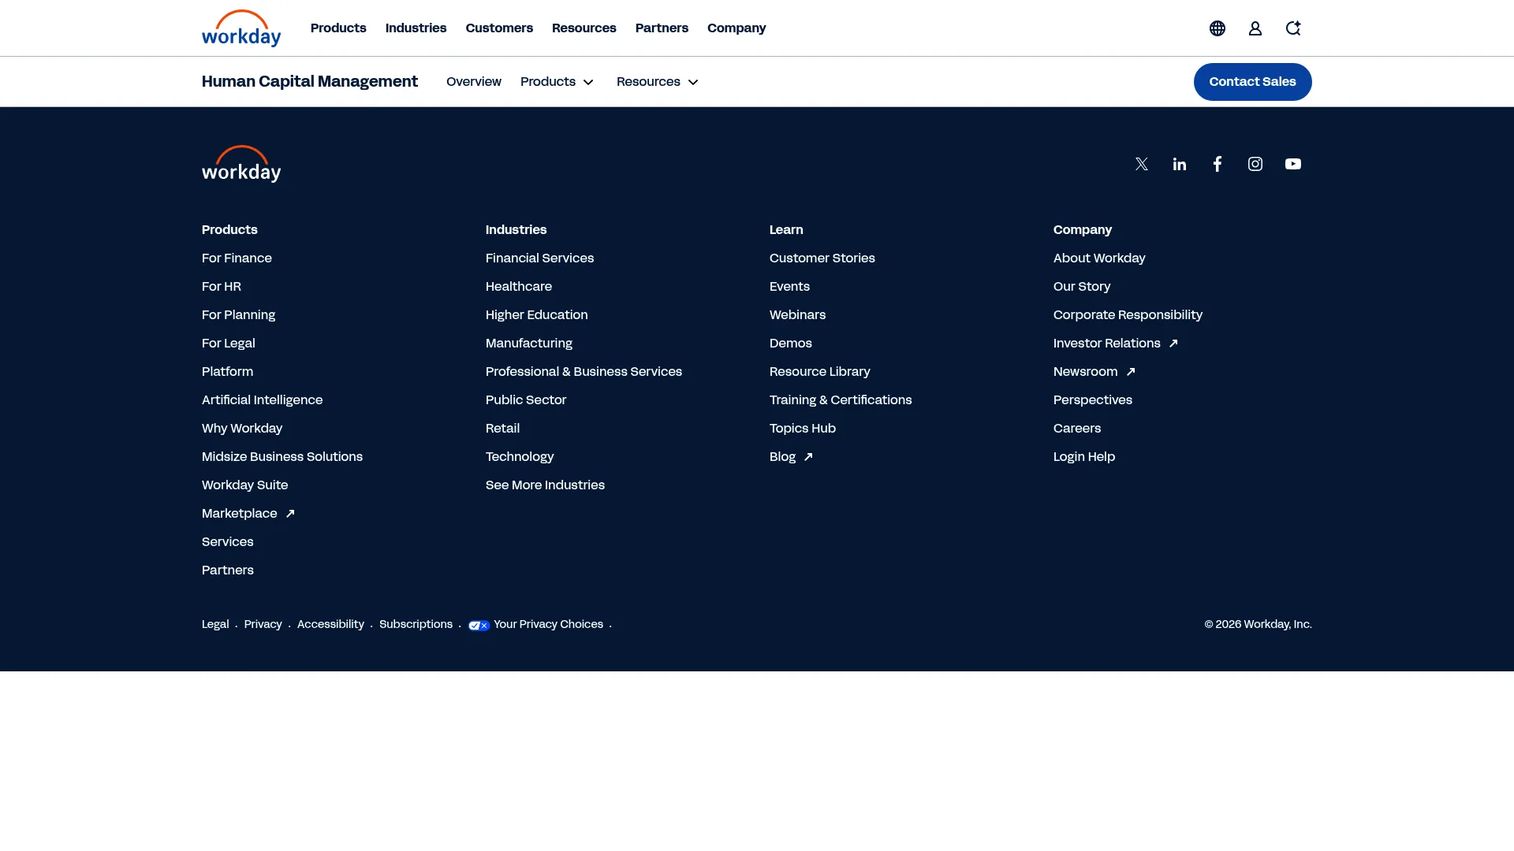Go to Customer Stories
This screenshot has width=1514, height=851.
(x=822, y=258)
